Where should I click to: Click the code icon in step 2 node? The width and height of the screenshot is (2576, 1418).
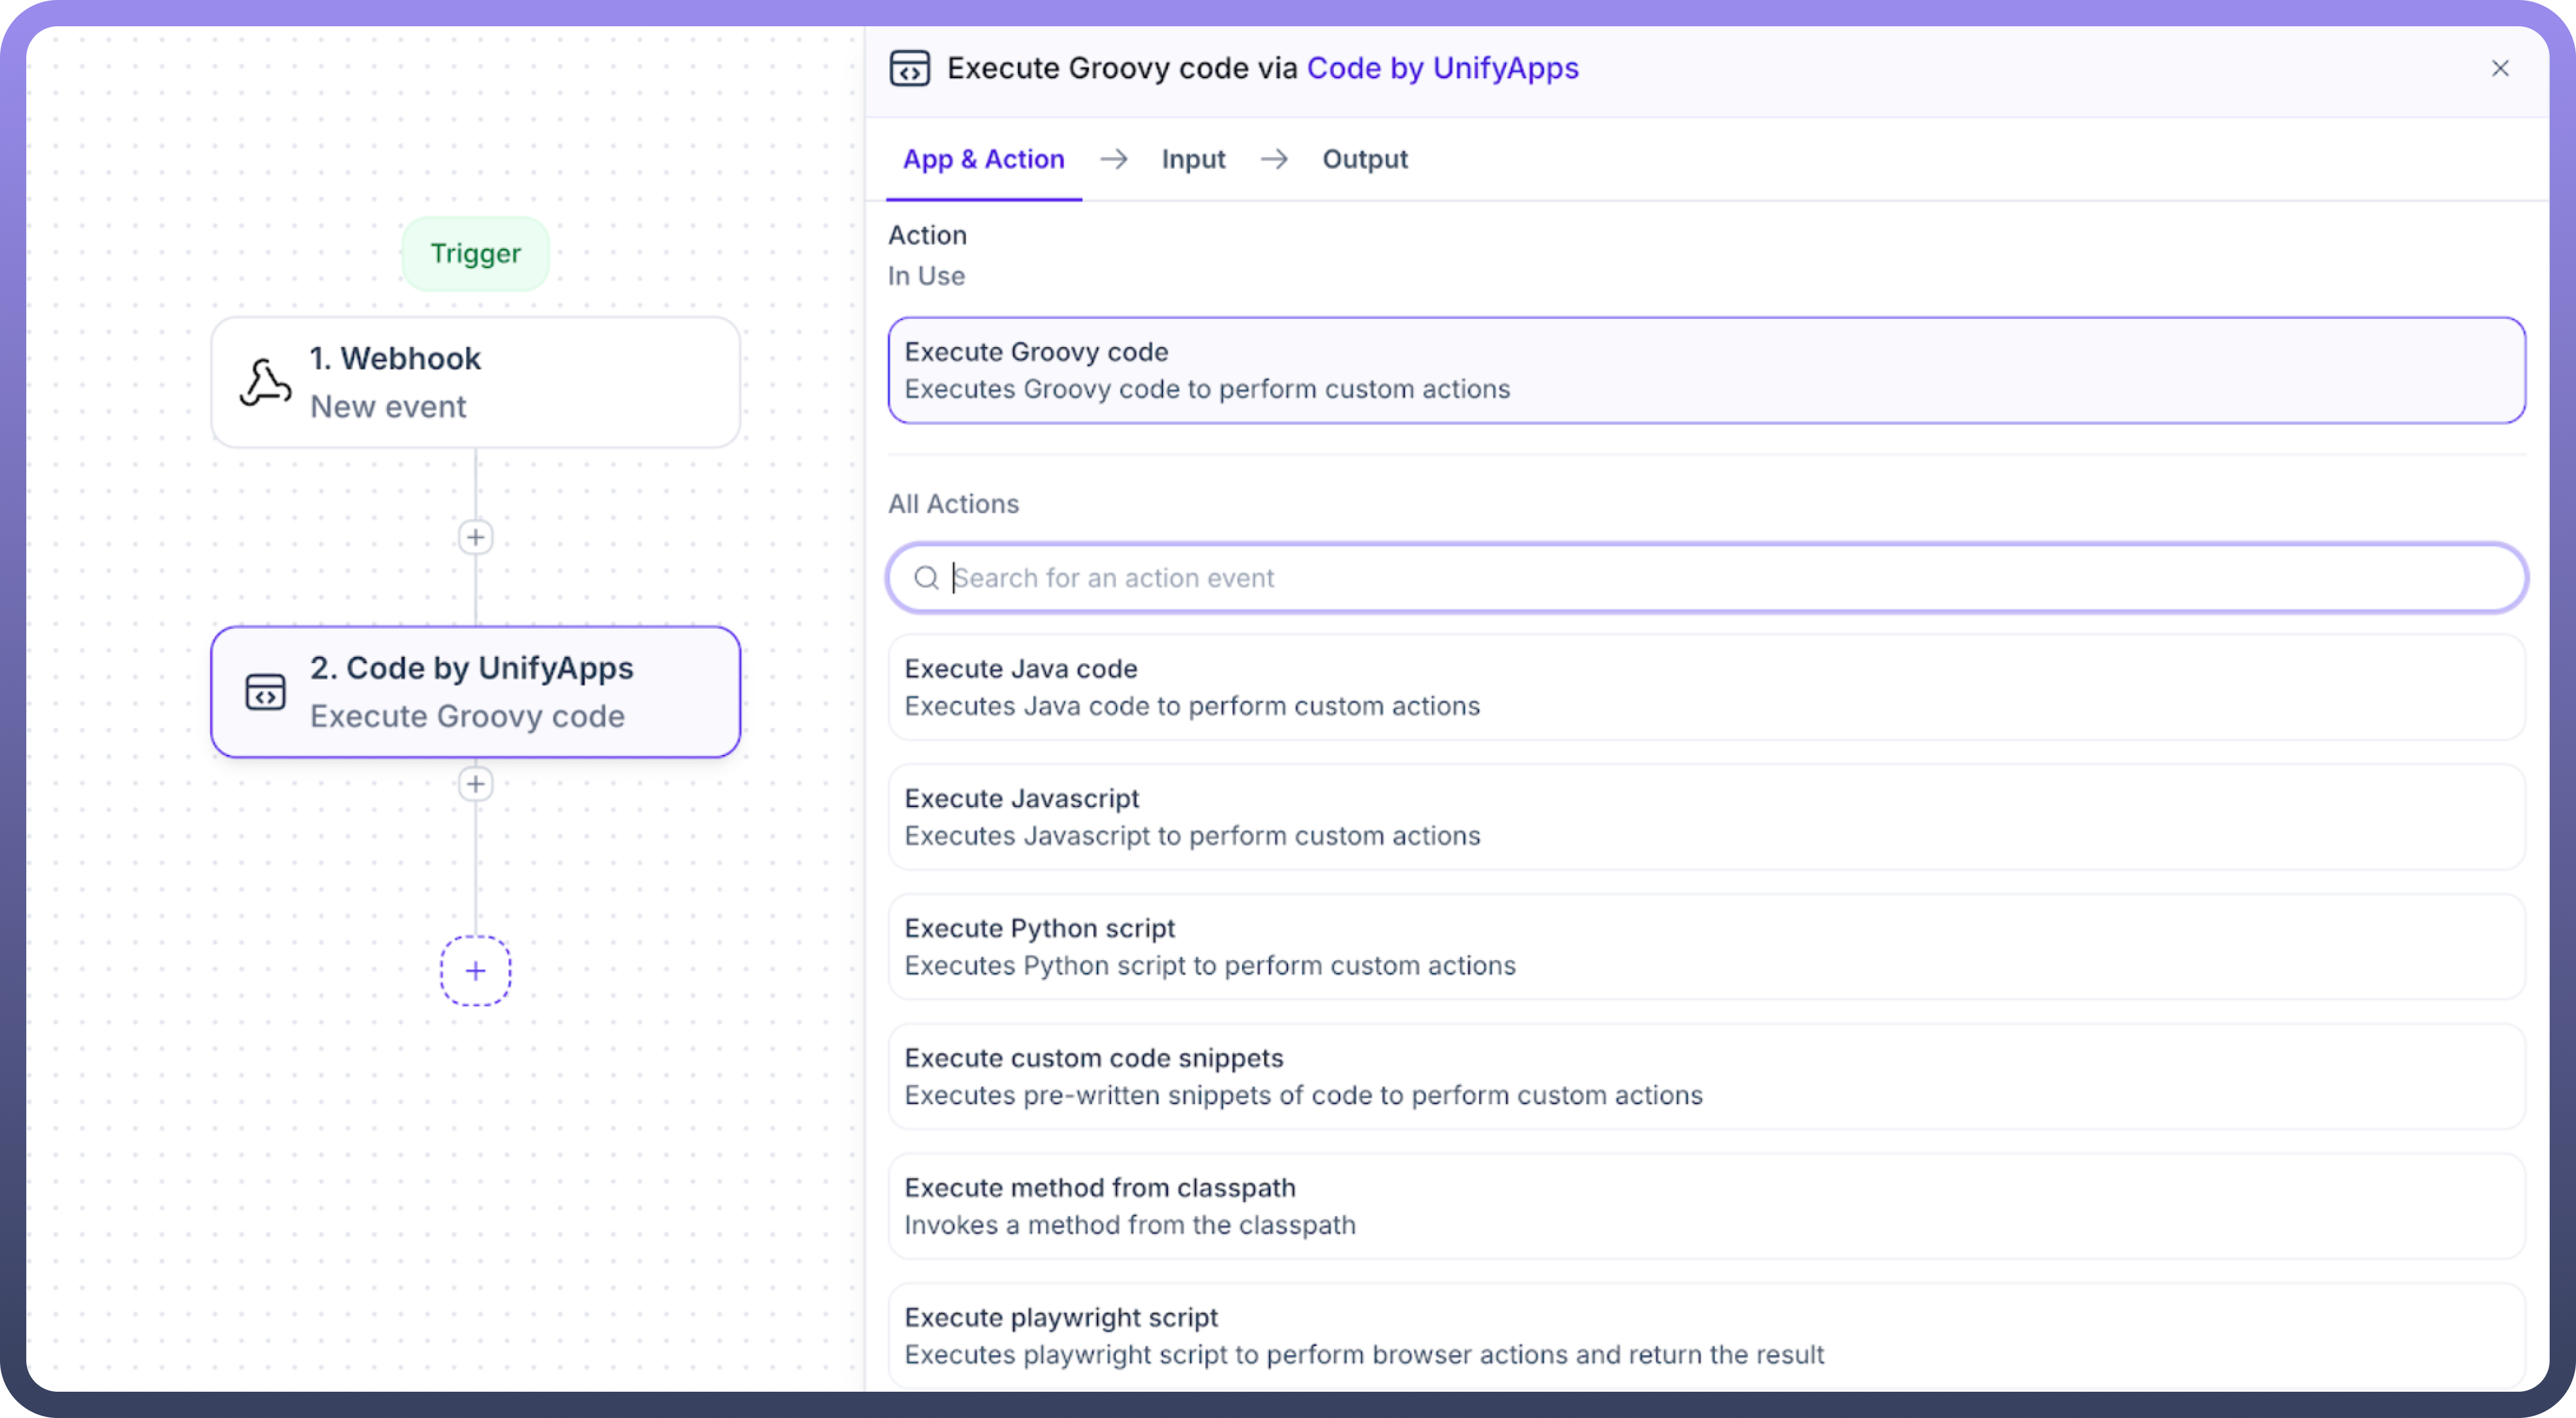[x=265, y=692]
